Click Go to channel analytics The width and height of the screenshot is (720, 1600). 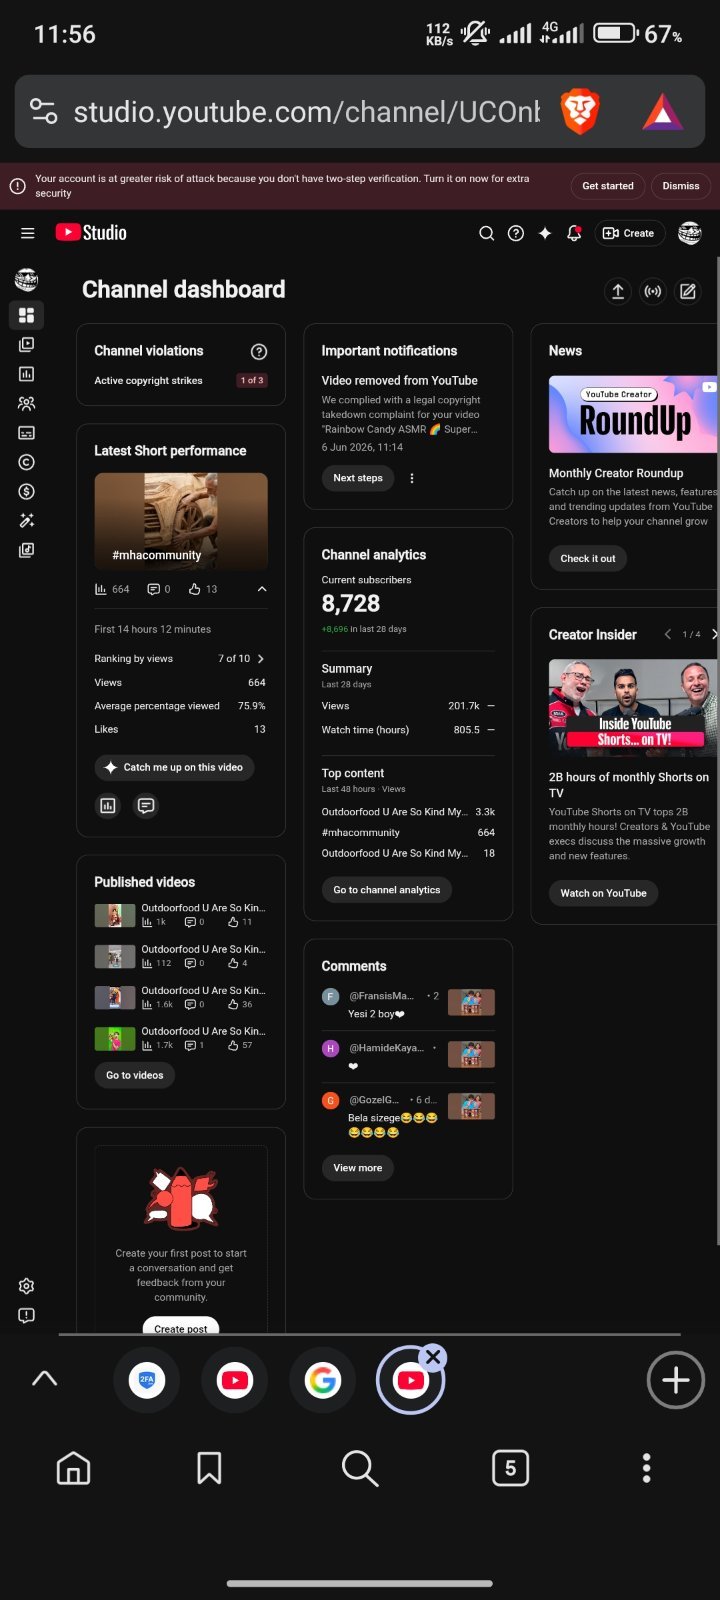[387, 890]
